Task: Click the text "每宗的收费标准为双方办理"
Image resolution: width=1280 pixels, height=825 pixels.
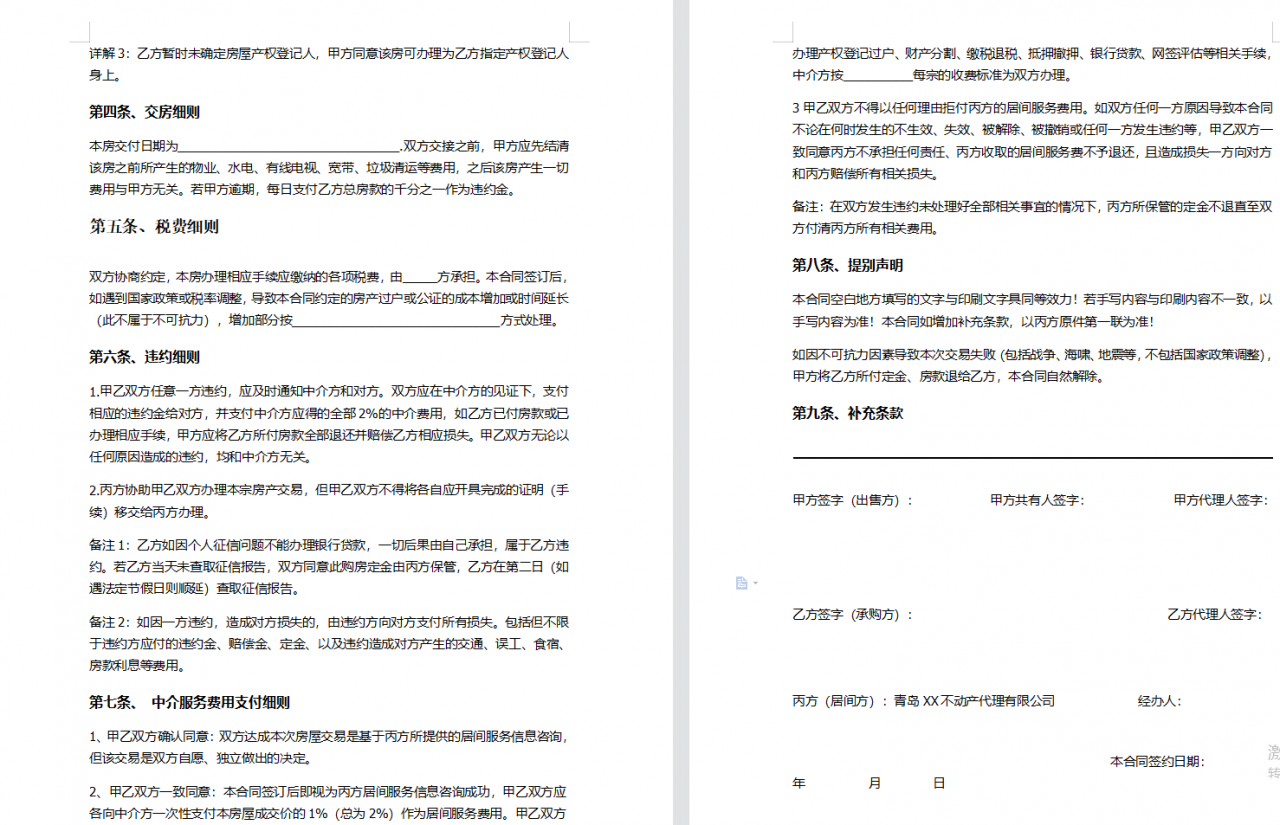Action: (991, 75)
